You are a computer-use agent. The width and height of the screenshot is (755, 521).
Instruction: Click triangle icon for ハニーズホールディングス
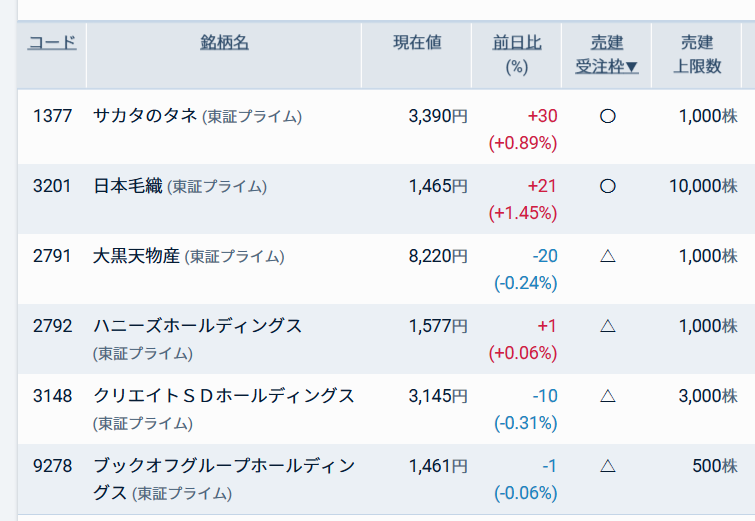click(607, 326)
